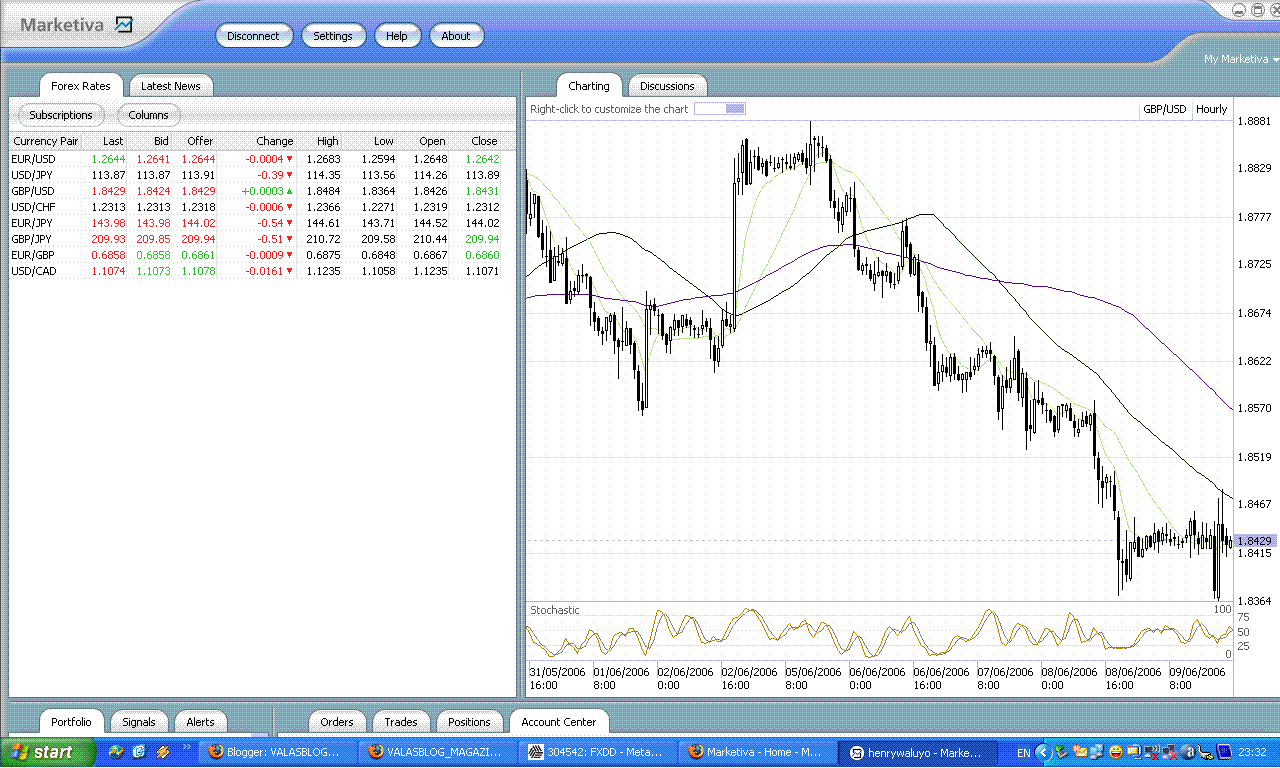Click the Offer column header
Viewport: 1280px width, 768px height.
pyautogui.click(x=195, y=141)
